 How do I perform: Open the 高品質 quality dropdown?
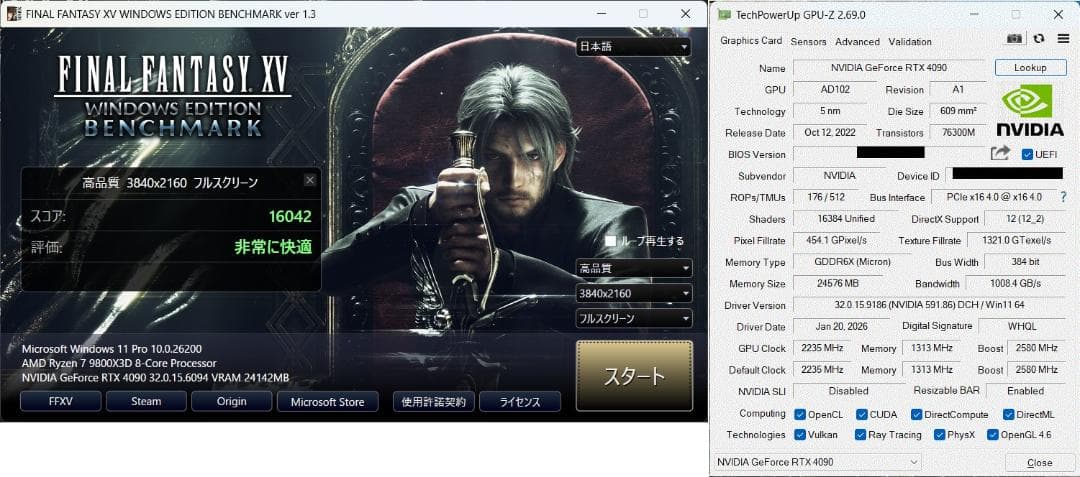coord(634,268)
